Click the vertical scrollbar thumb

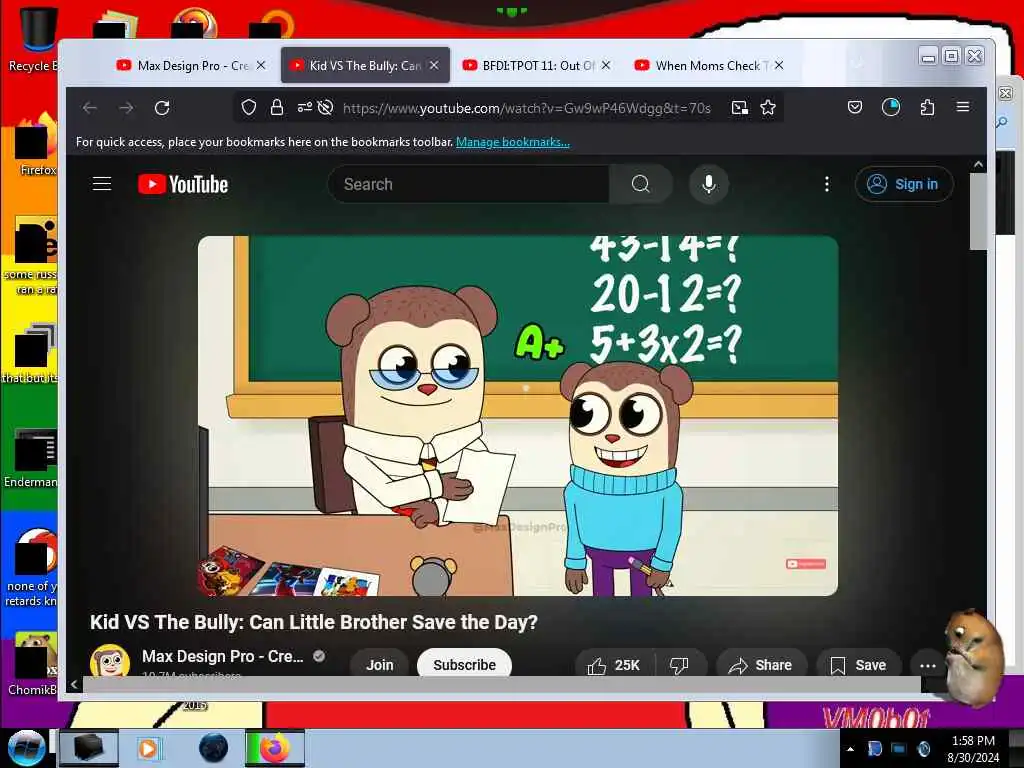click(x=978, y=210)
